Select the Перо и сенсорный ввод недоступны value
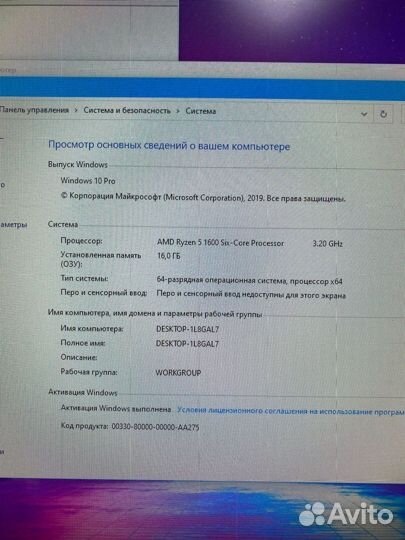This screenshot has width=405, height=540. click(x=251, y=295)
